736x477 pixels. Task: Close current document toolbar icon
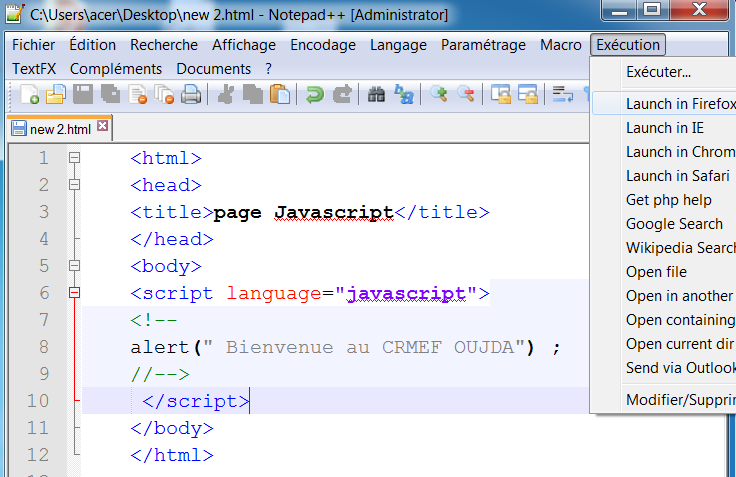pos(138,94)
